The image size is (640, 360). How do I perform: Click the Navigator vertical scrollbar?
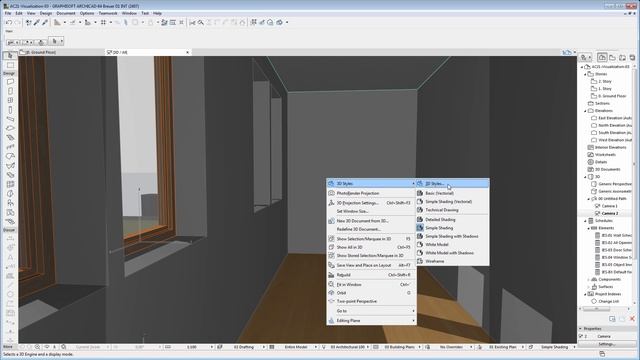(x=634, y=163)
